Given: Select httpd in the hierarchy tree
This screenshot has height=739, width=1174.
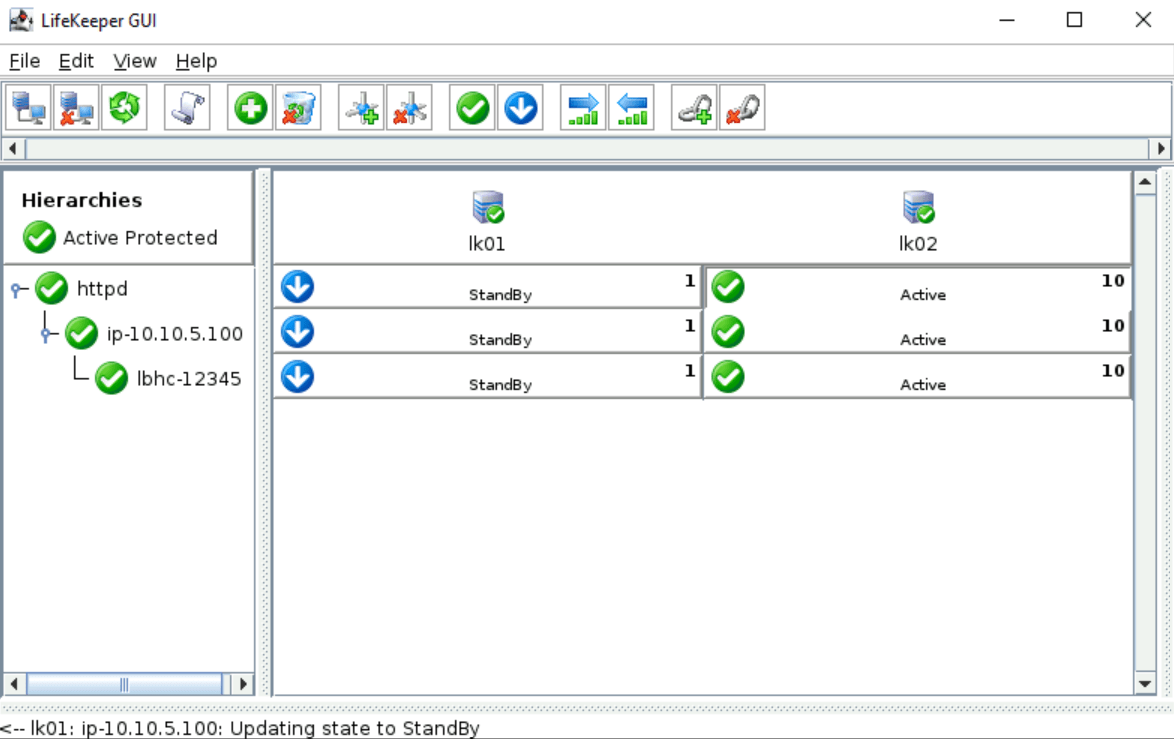Looking at the screenshot, I should [102, 289].
